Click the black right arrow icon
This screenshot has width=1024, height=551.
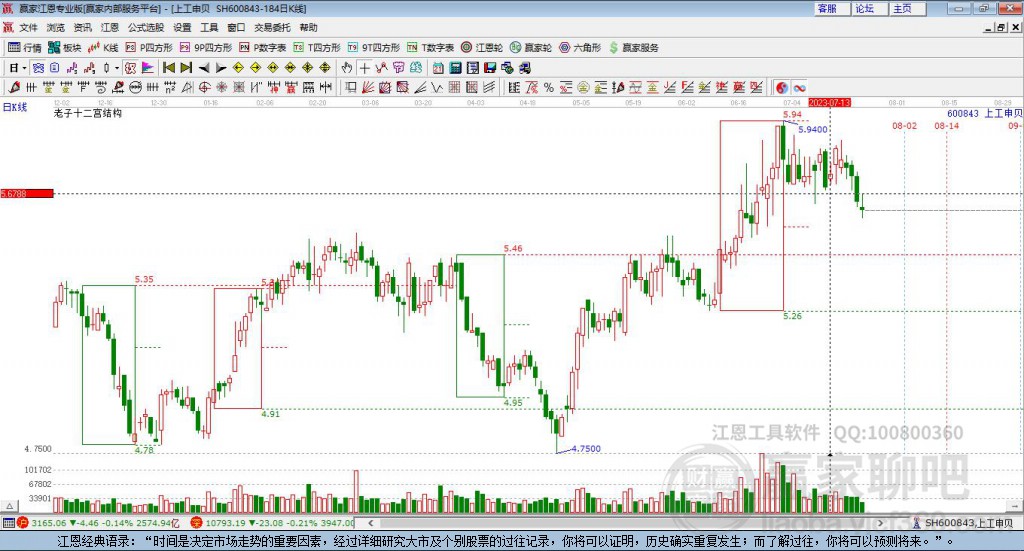pyautogui.click(x=221, y=67)
